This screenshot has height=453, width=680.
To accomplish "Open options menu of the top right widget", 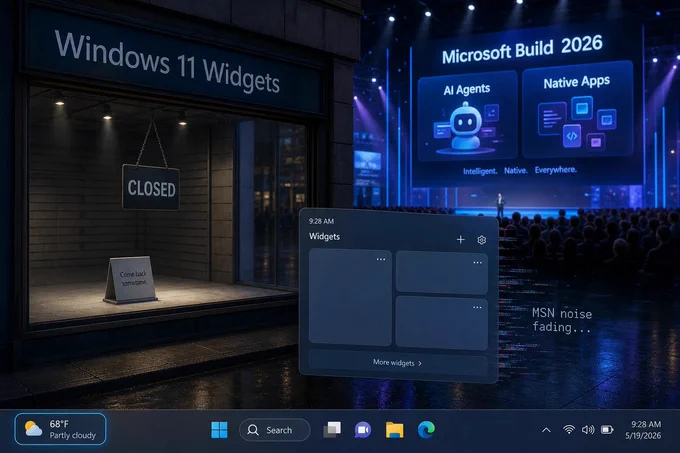I will pos(477,262).
